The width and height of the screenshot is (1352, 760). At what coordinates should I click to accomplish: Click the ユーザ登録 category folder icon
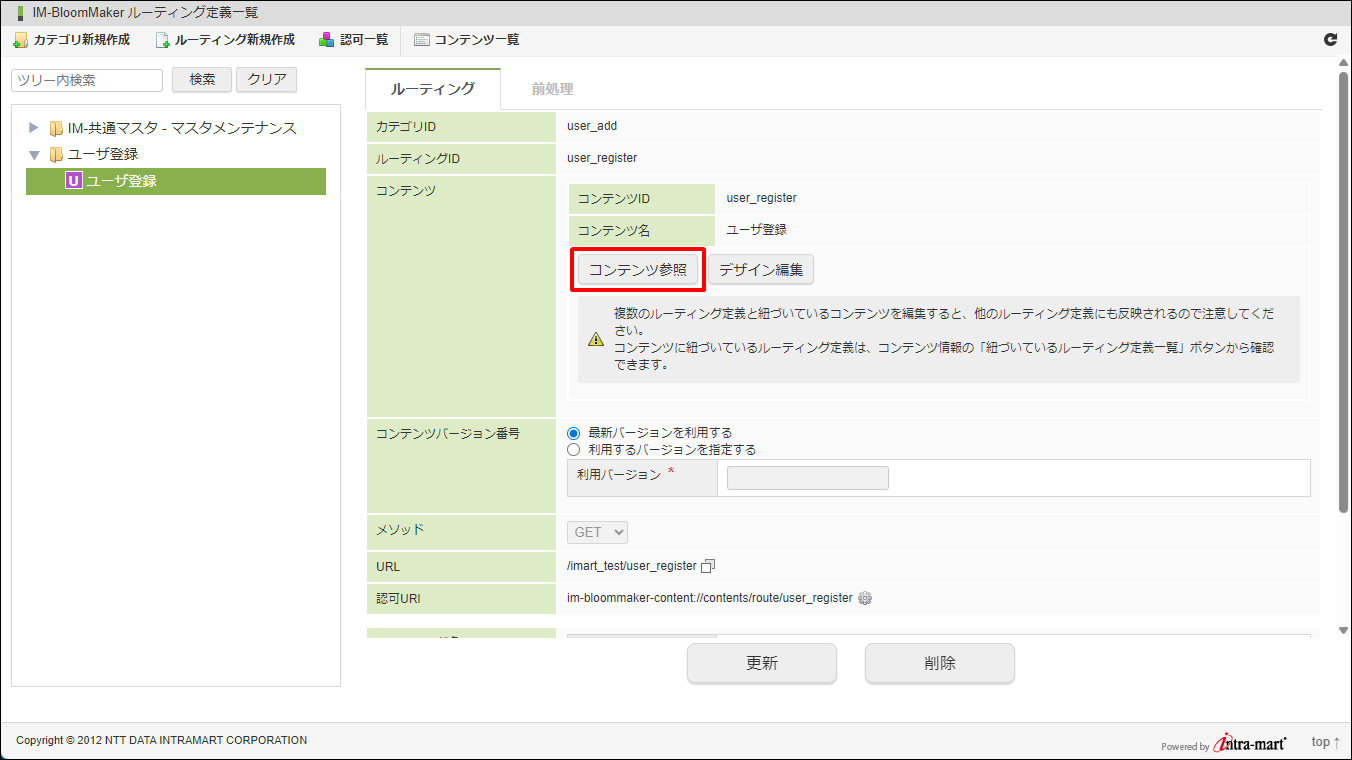(x=57, y=154)
